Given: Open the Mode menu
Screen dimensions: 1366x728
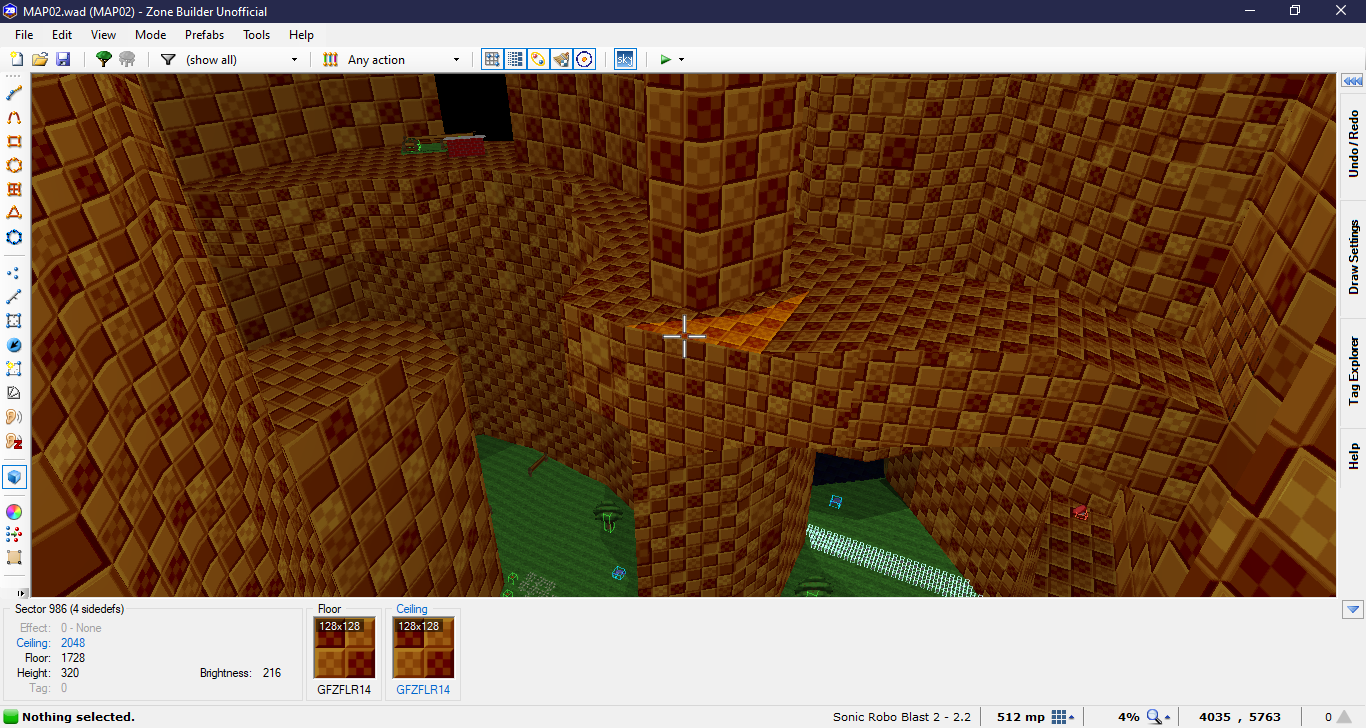Looking at the screenshot, I should [150, 34].
